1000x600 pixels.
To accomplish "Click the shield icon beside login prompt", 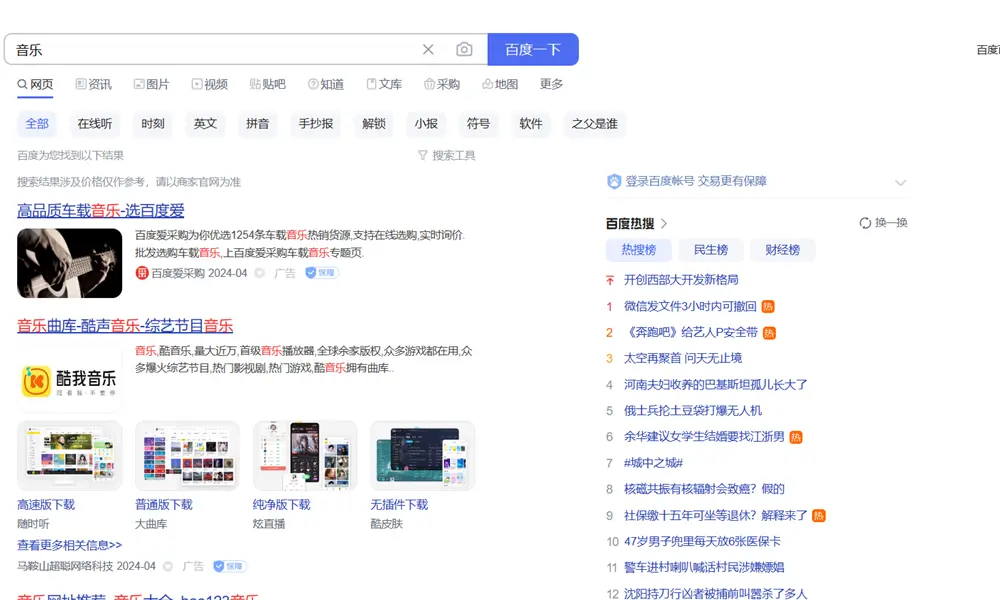I will click(614, 182).
